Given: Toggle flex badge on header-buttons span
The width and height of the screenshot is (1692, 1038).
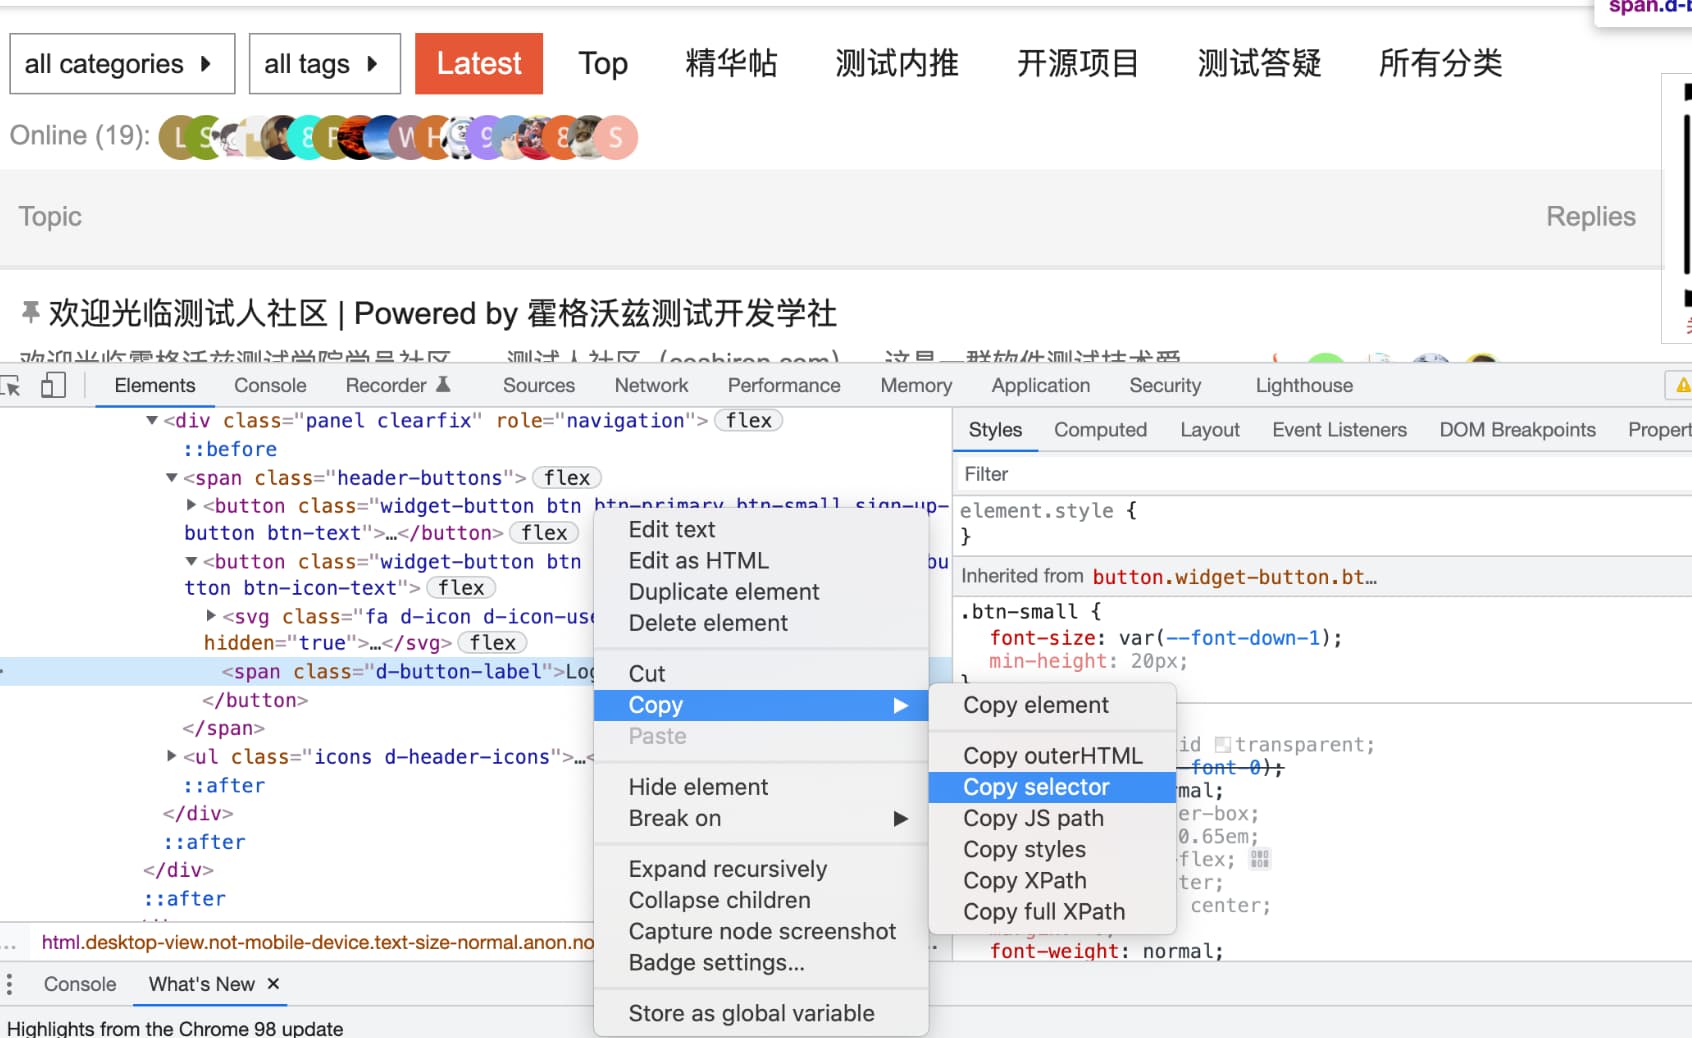Looking at the screenshot, I should click(566, 478).
